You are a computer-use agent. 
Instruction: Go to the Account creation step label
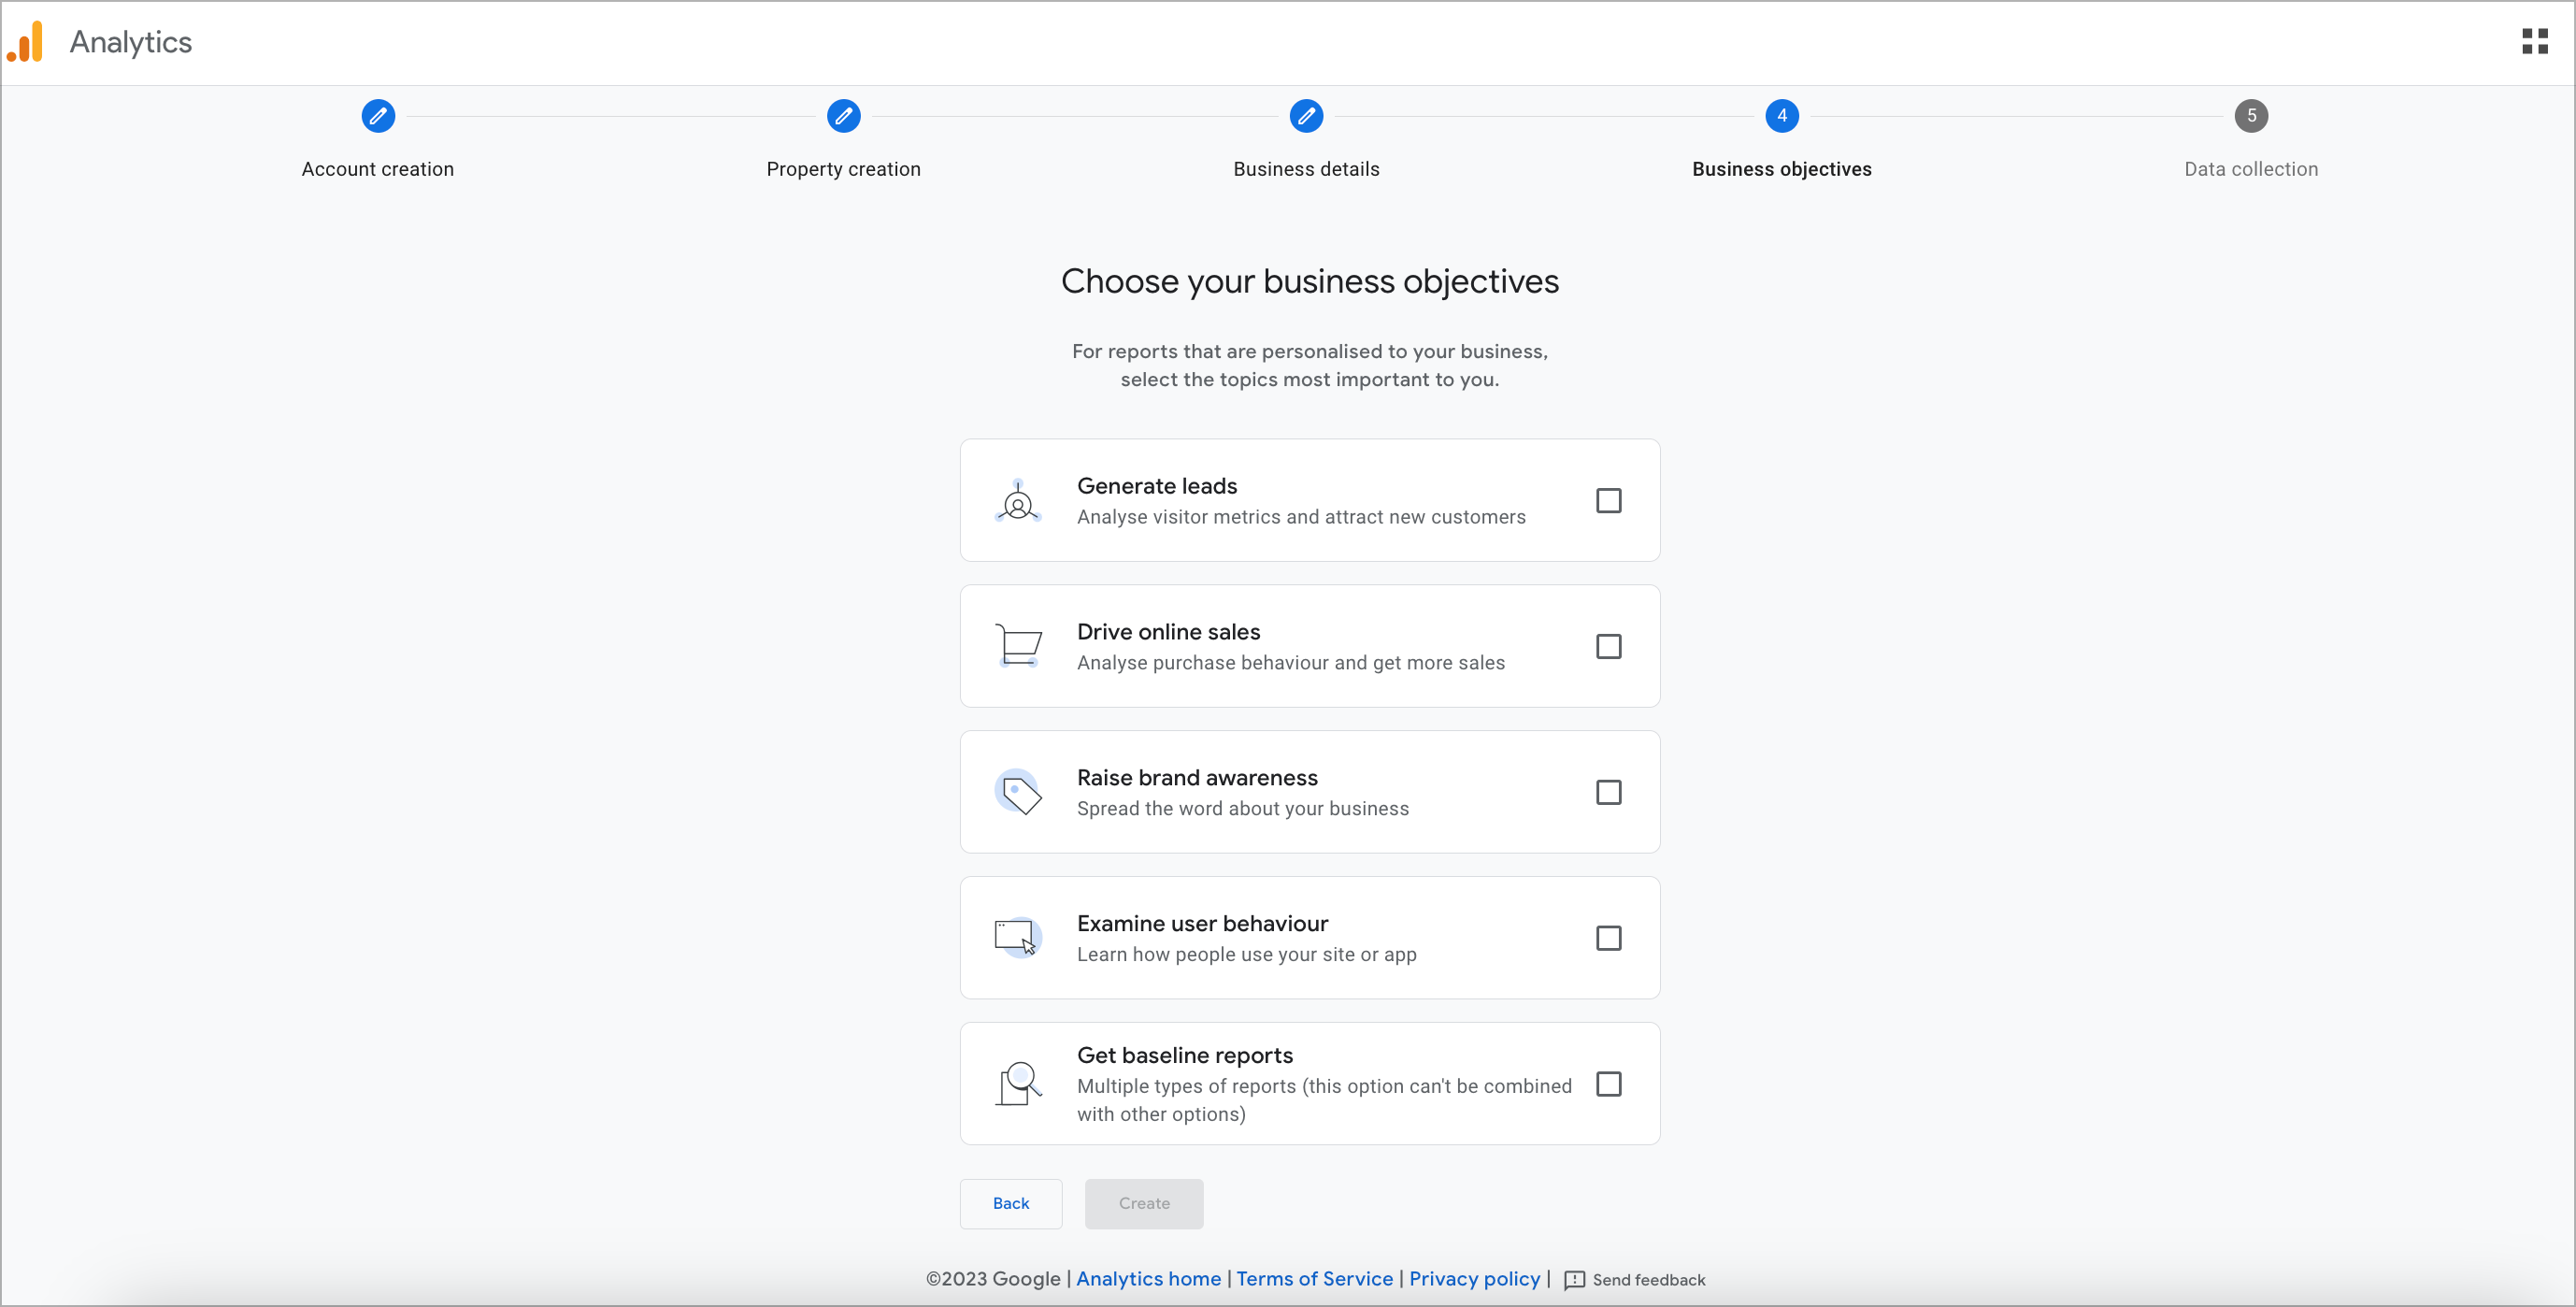[x=378, y=169]
